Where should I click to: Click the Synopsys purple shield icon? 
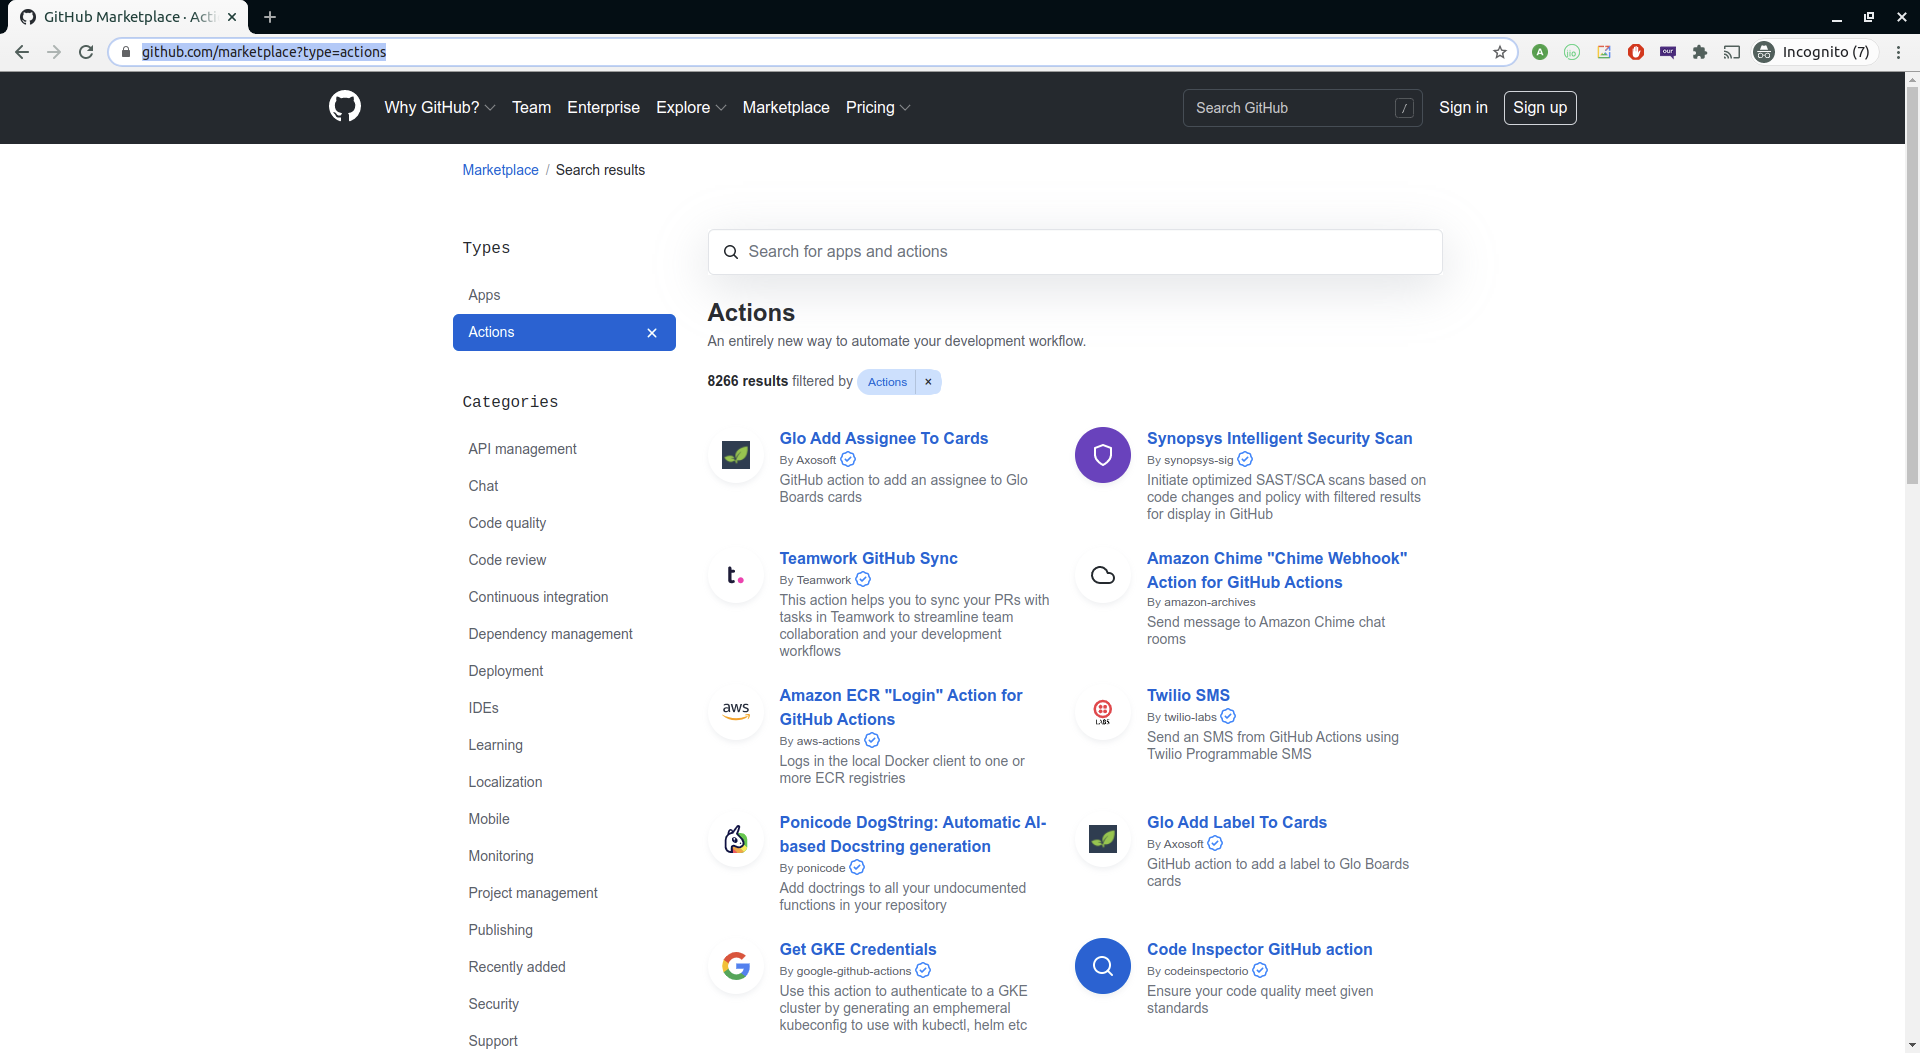1103,455
